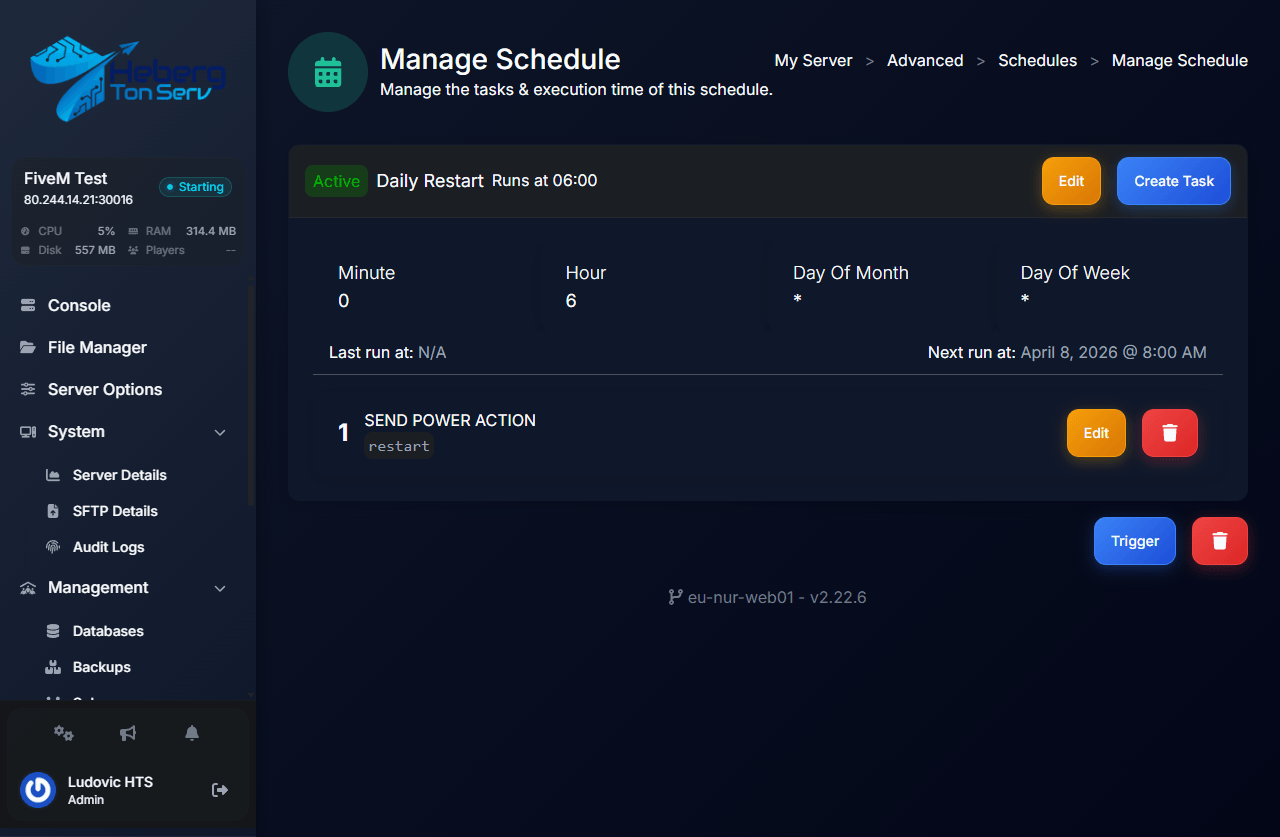Screen dimensions: 1280x837
Task: Click the System monitor icon
Action: pos(28,432)
